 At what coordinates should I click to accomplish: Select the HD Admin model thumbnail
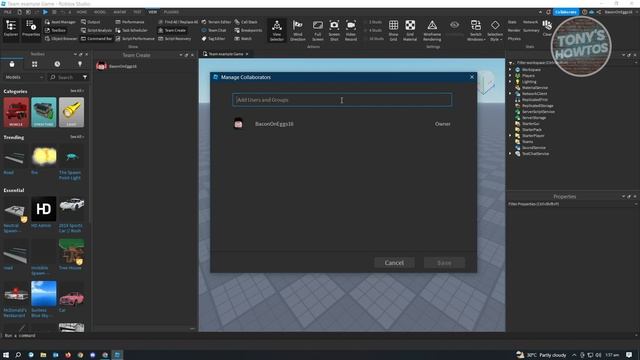[x=44, y=209]
